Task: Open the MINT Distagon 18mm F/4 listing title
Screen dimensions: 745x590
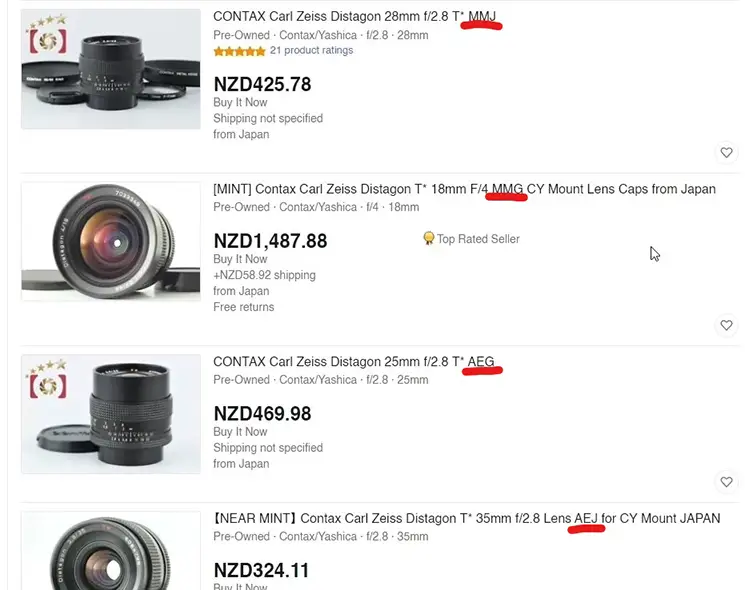Action: 464,189
